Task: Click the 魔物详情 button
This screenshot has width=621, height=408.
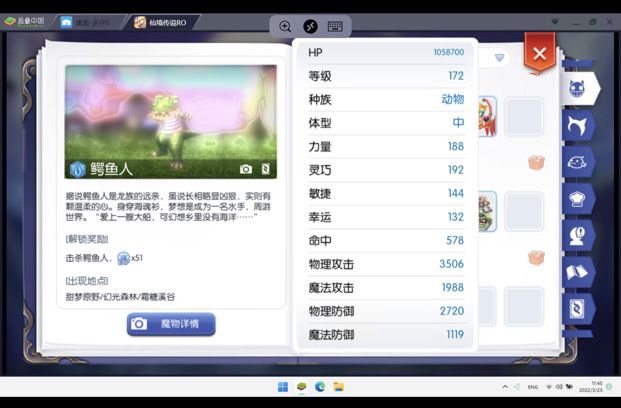Action: tap(171, 324)
